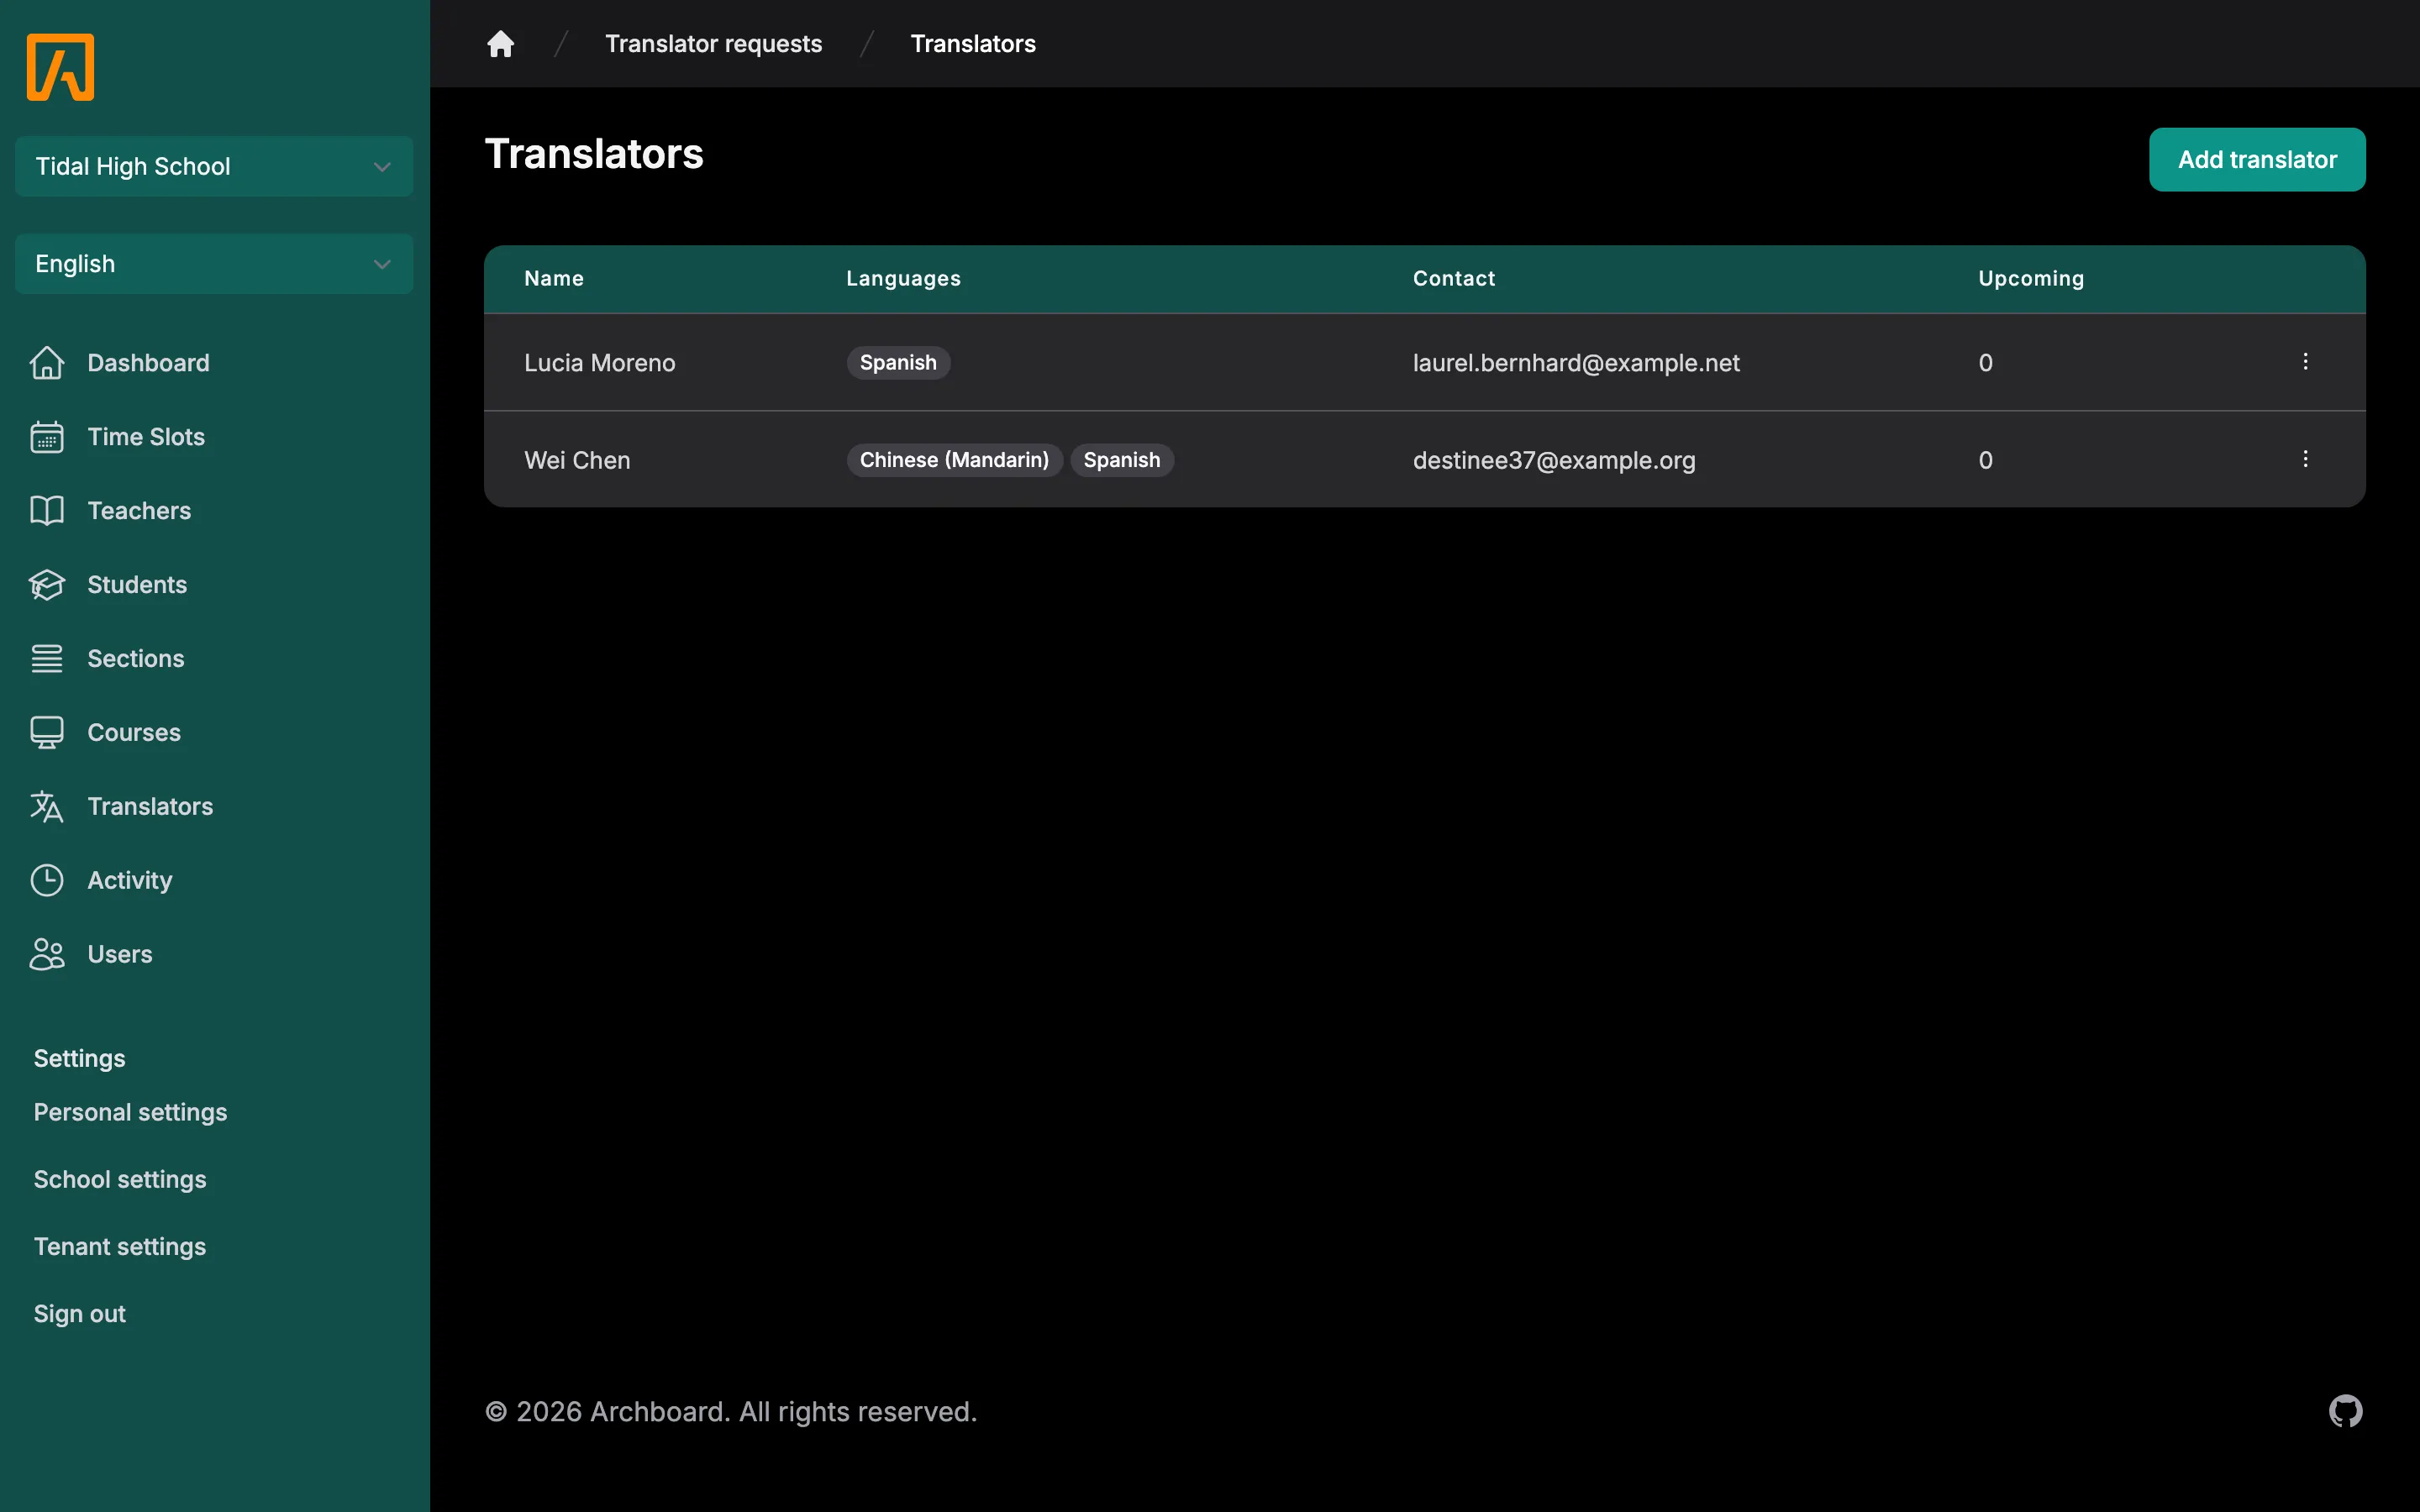Click the Archboard logo icon
Viewport: 2420px width, 1512px height.
coord(60,67)
